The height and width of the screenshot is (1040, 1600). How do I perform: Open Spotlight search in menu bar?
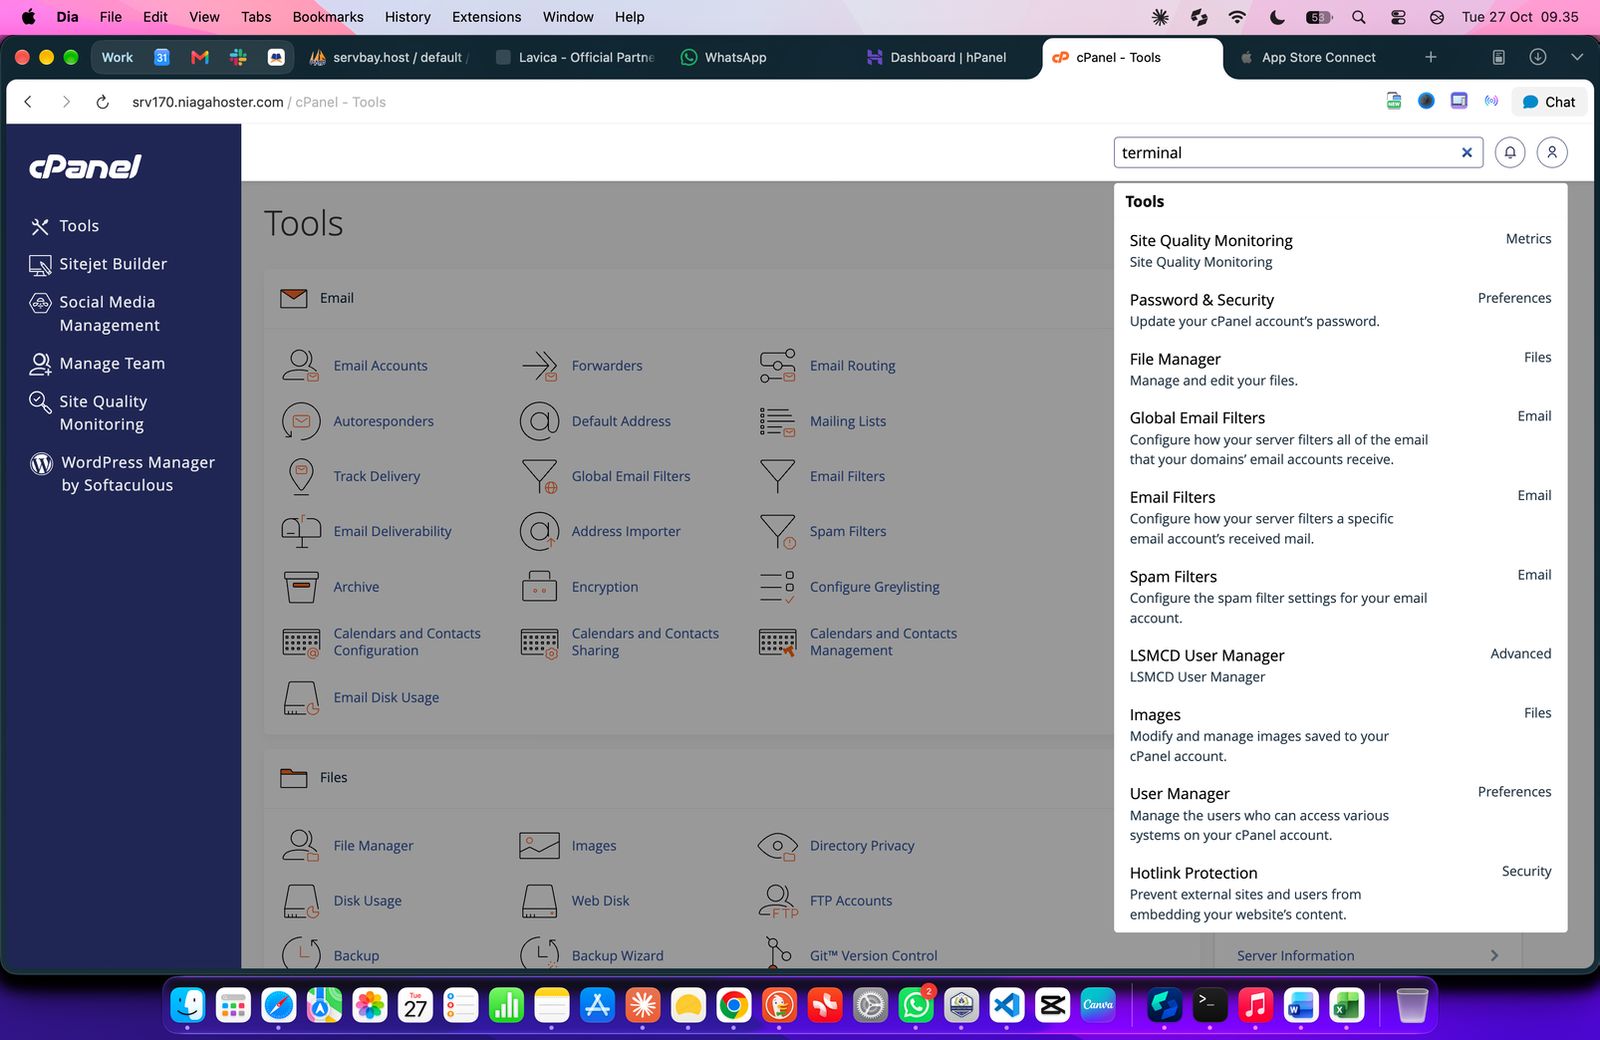[1358, 17]
